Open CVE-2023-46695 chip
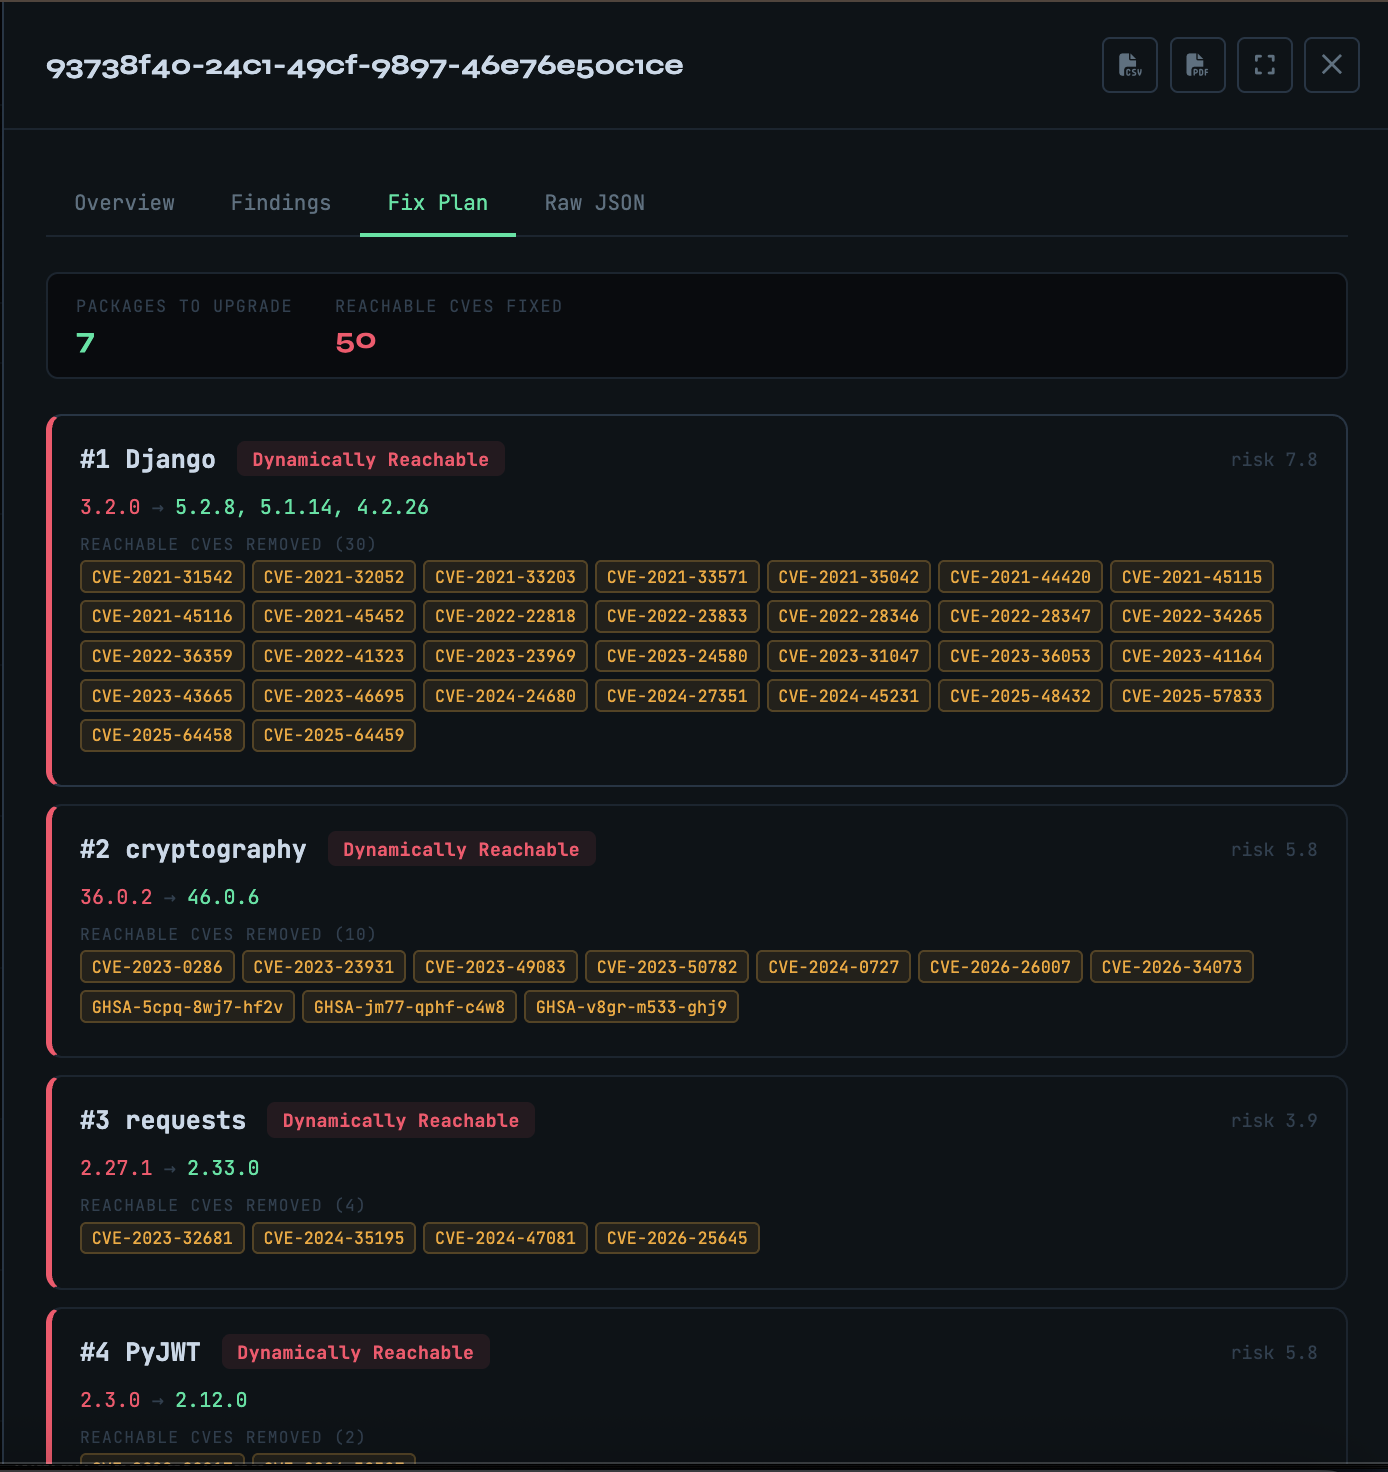1388x1472 pixels. tap(334, 696)
